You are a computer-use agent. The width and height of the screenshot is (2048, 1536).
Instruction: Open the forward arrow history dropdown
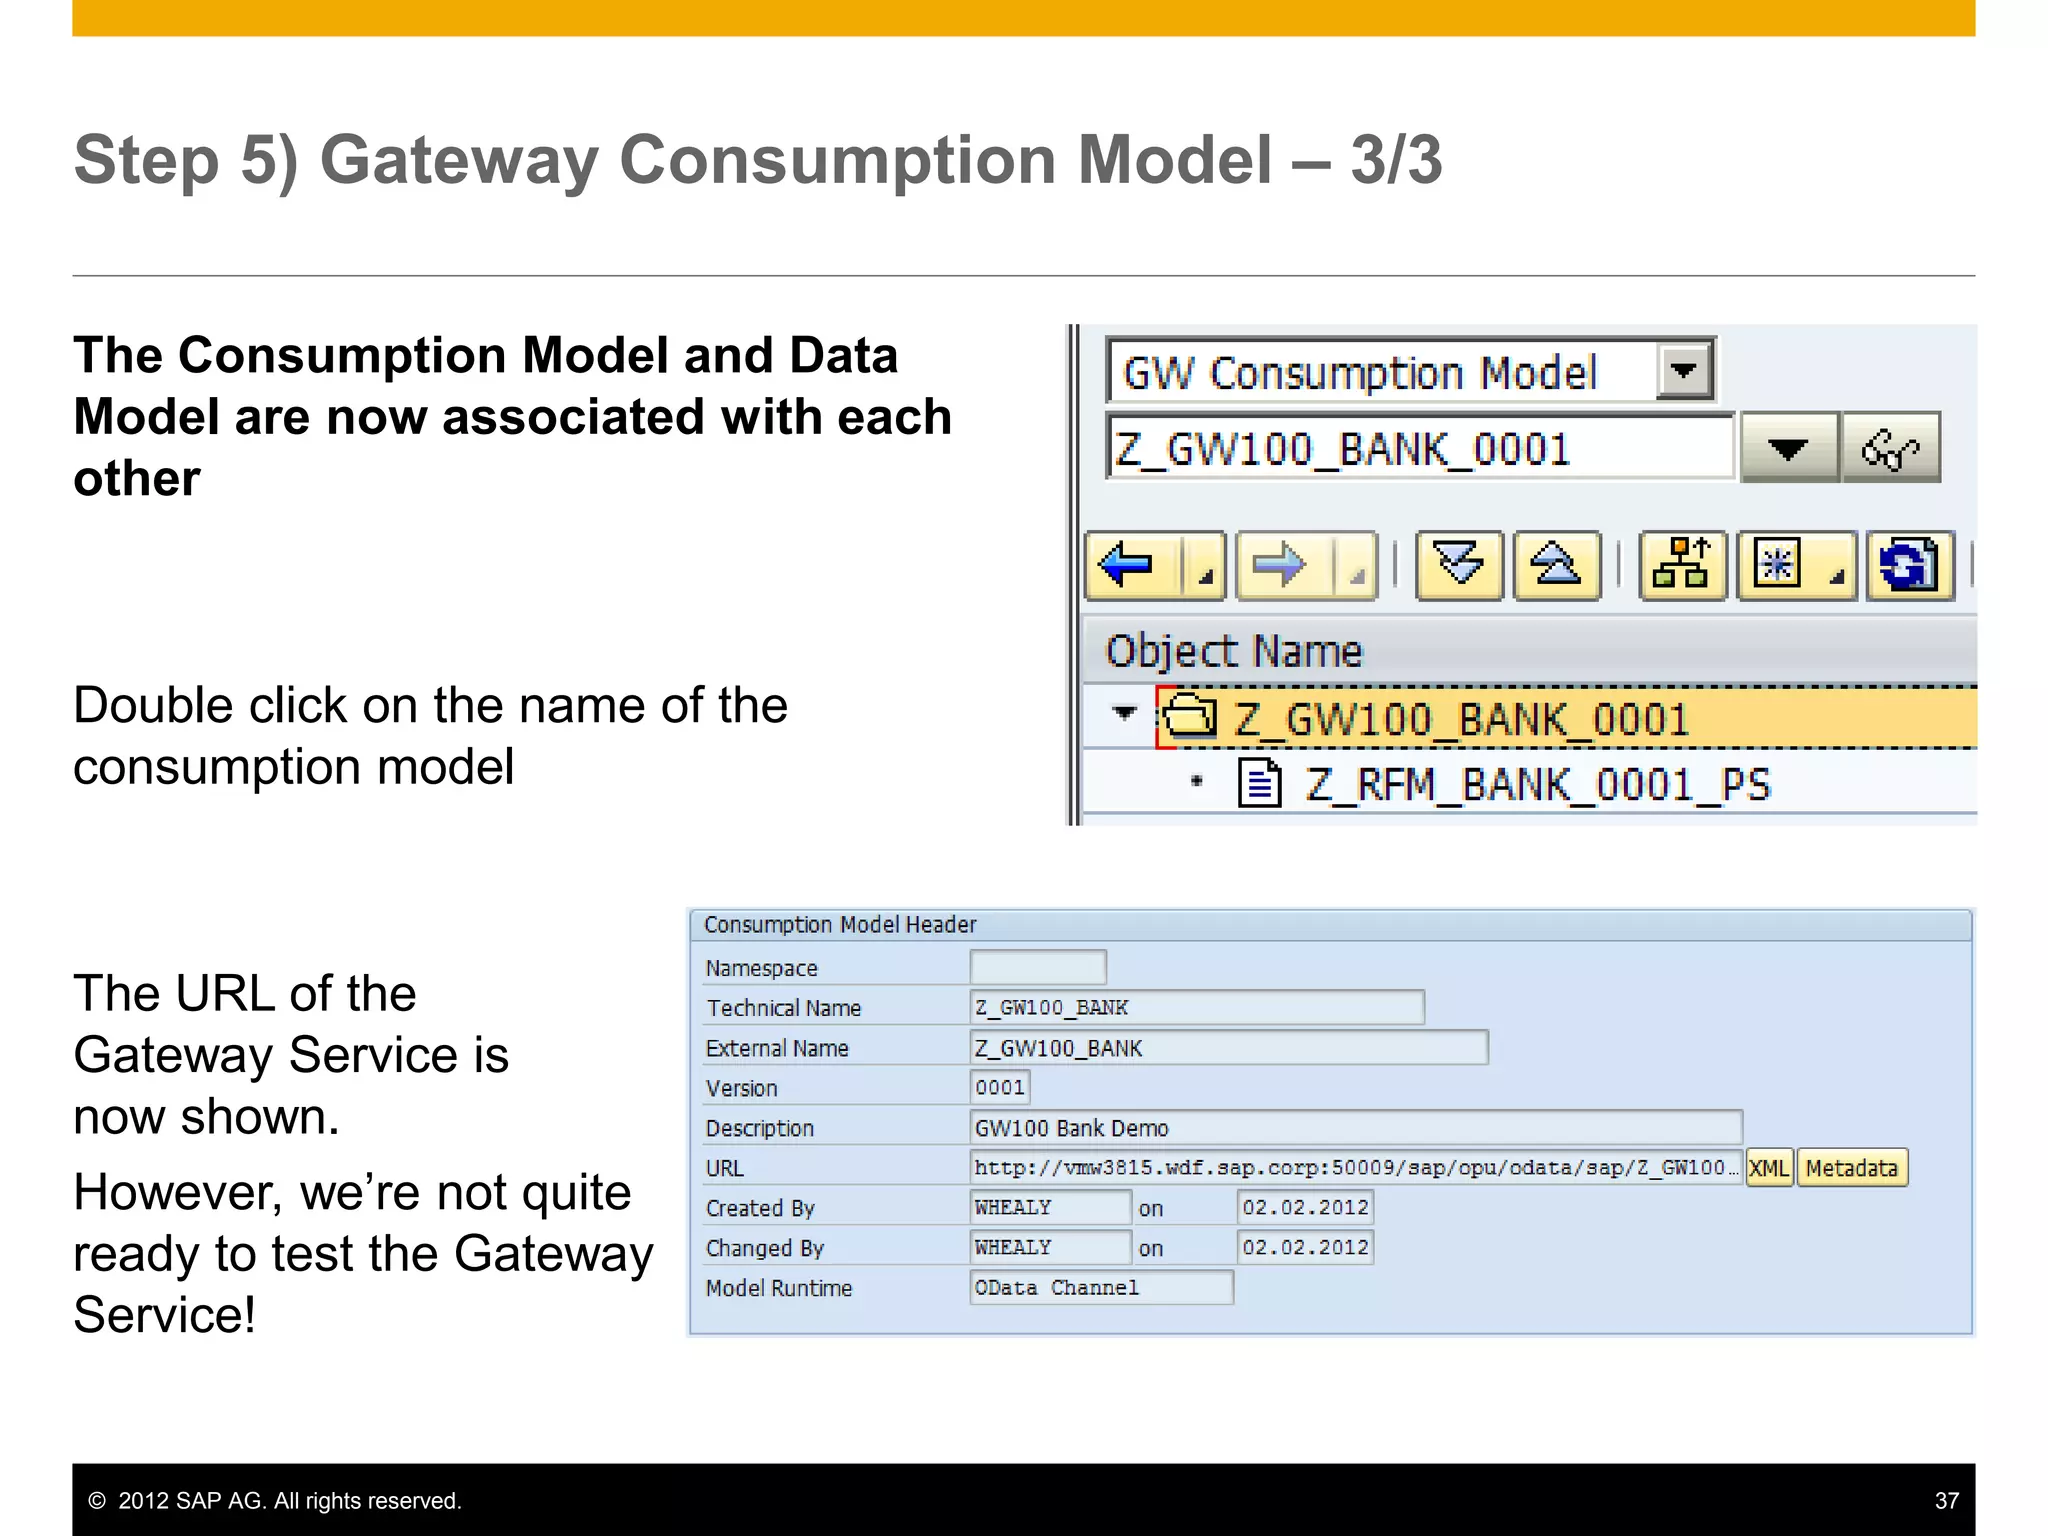point(1356,567)
